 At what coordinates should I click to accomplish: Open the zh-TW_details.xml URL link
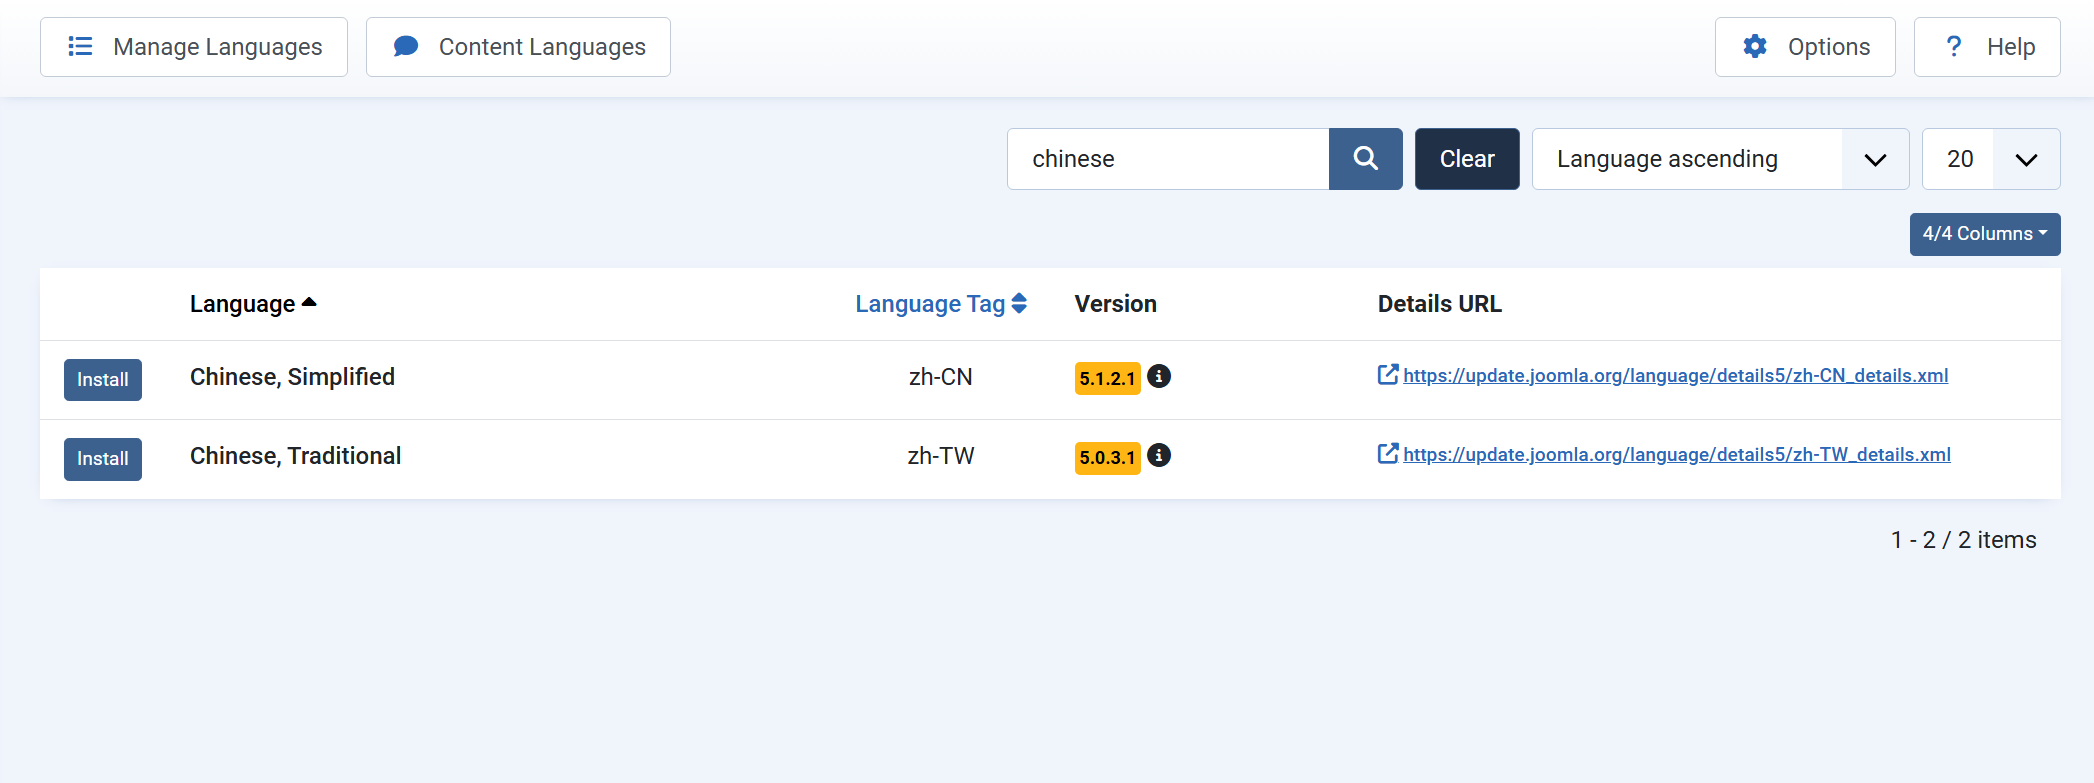[x=1676, y=455]
